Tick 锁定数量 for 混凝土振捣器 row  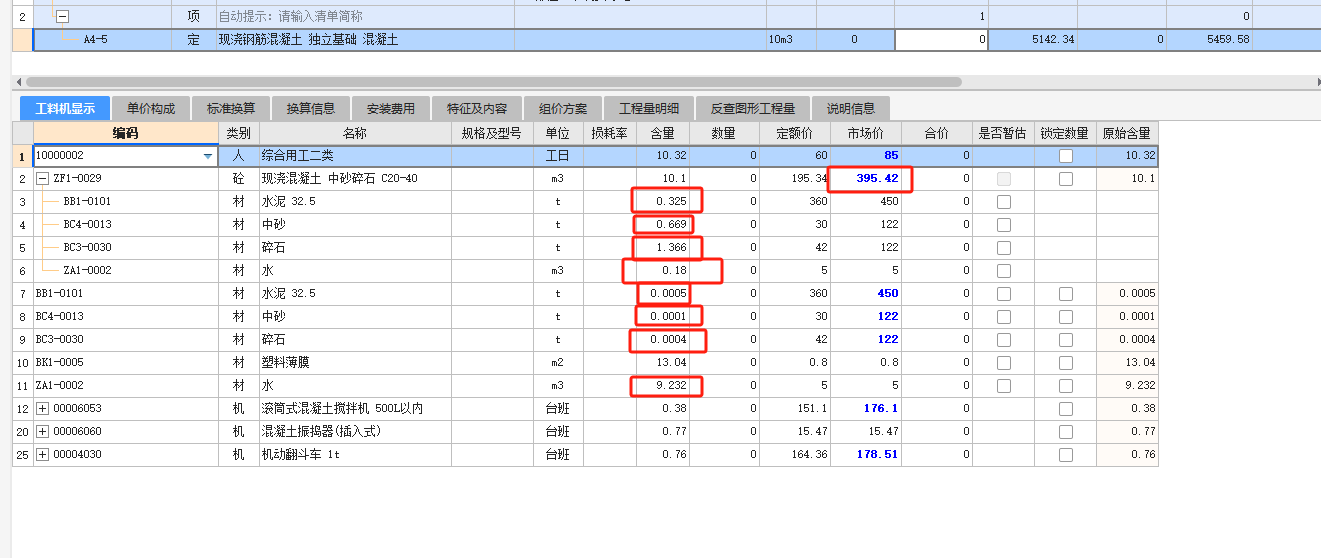(1066, 432)
